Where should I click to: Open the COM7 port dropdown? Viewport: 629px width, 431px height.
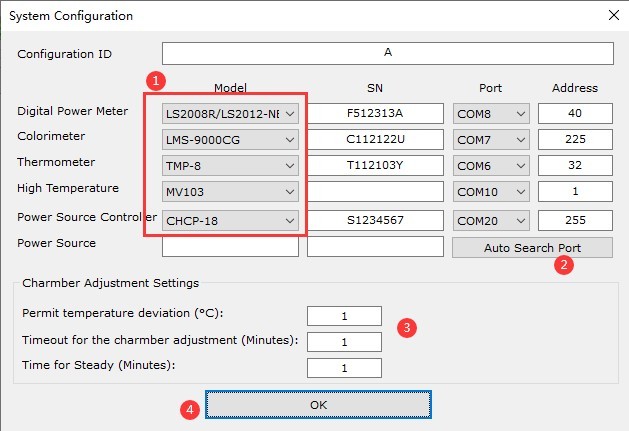[491, 140]
